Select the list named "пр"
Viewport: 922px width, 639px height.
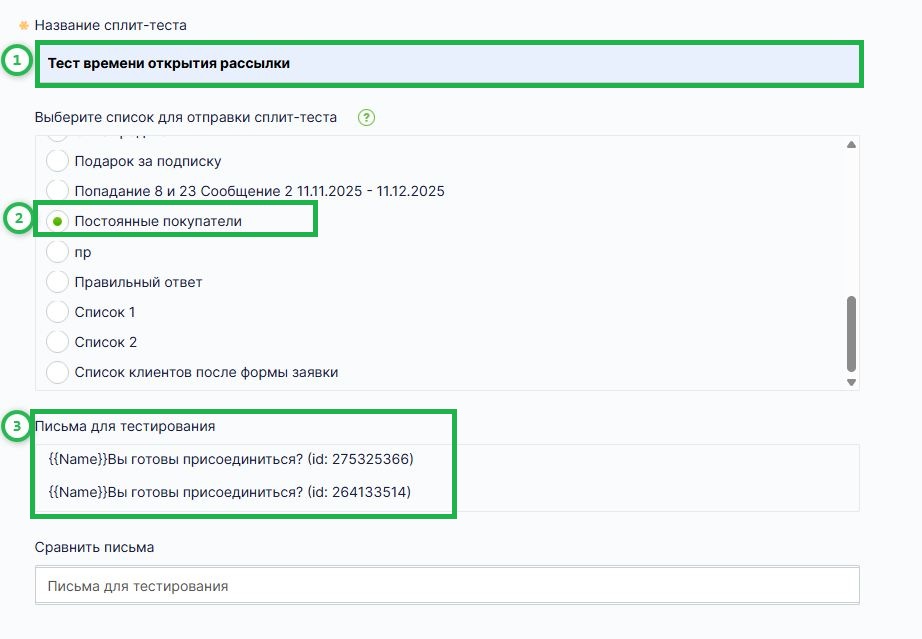(x=57, y=251)
